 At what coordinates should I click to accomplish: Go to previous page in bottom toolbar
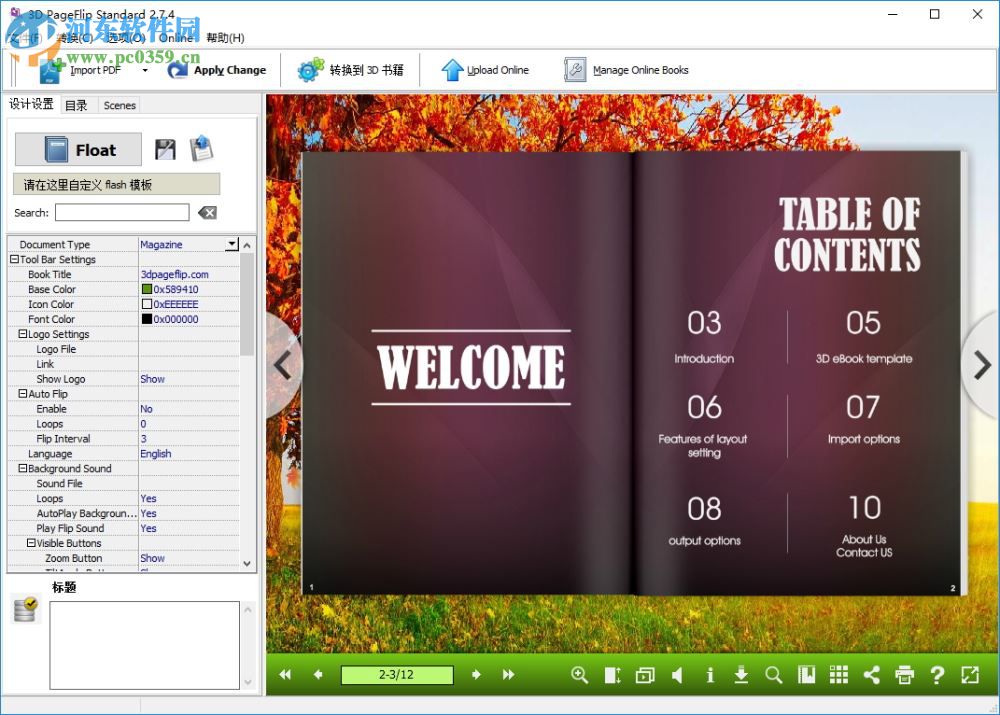[x=318, y=675]
